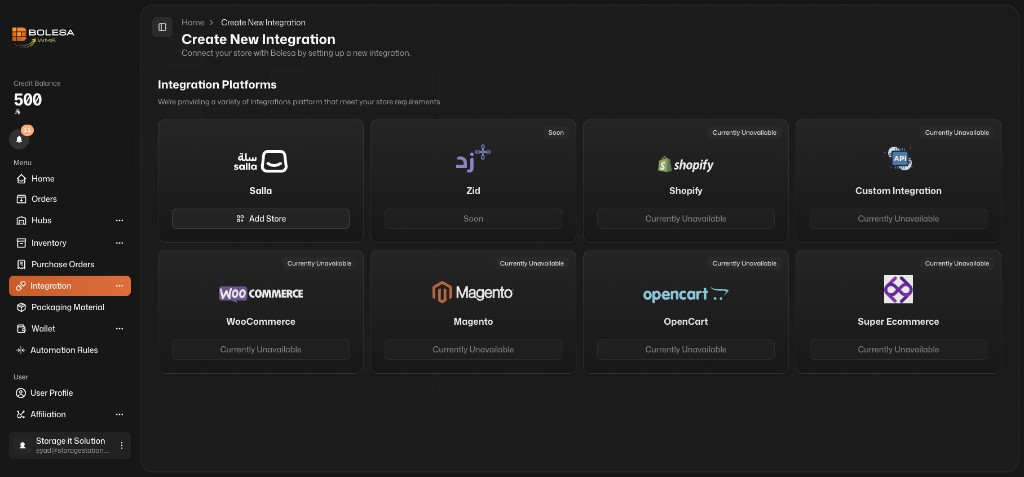1024x477 pixels.
Task: Click the Create New Integration breadcrumb text
Action: 263,23
